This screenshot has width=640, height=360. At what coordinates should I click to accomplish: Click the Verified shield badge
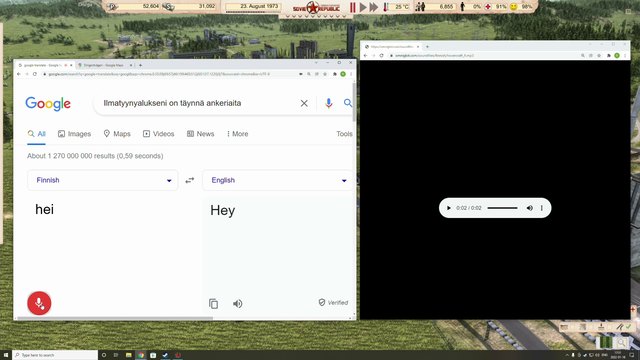(333, 302)
